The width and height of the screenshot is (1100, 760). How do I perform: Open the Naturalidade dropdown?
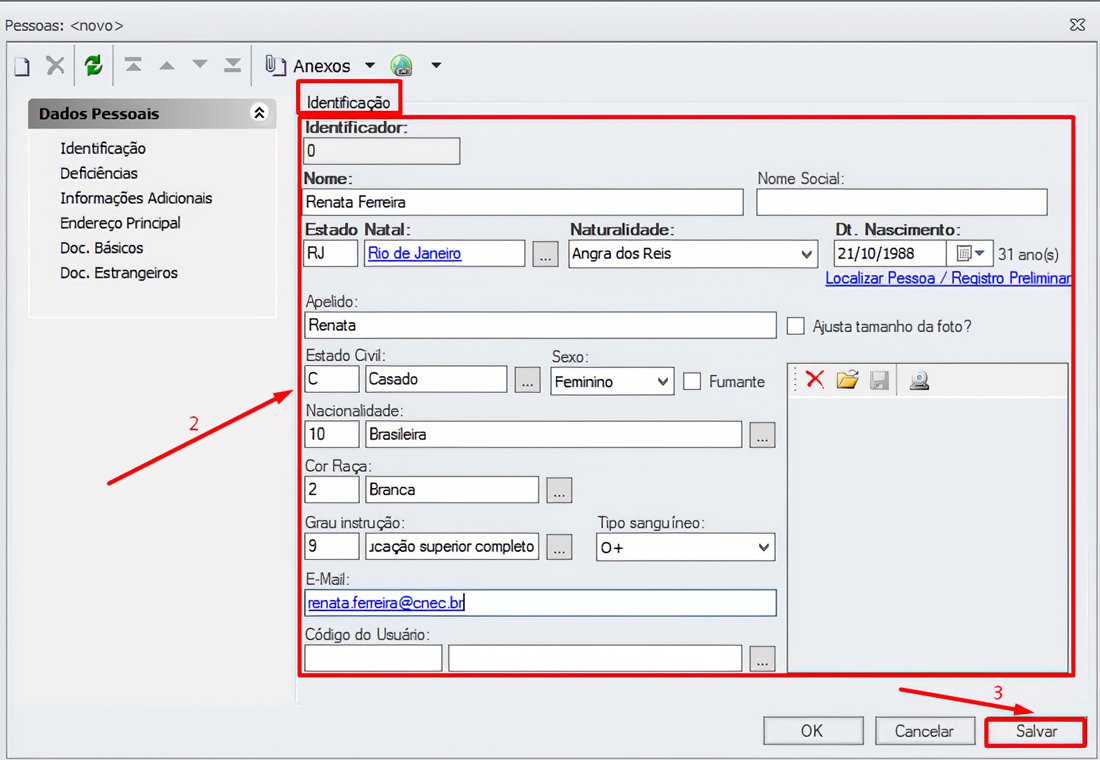click(x=807, y=254)
